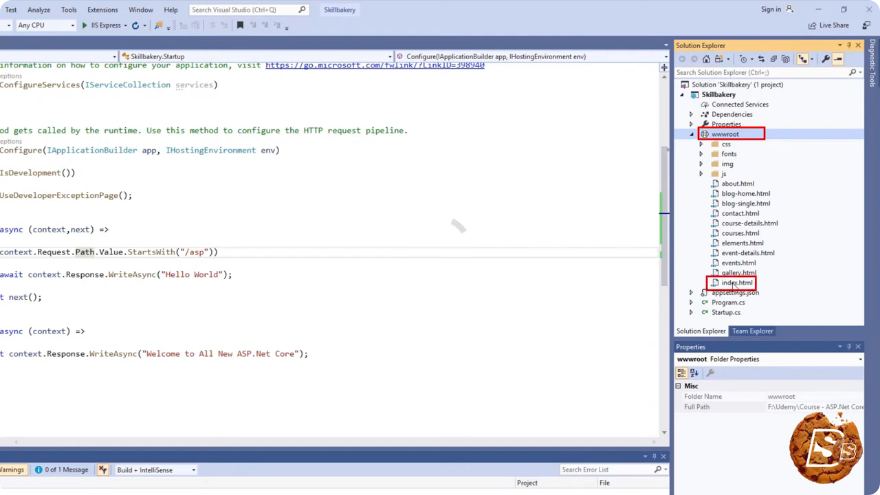The width and height of the screenshot is (880, 495).
Task: Click the feedback icon beside Live Share
Action: tap(867, 25)
